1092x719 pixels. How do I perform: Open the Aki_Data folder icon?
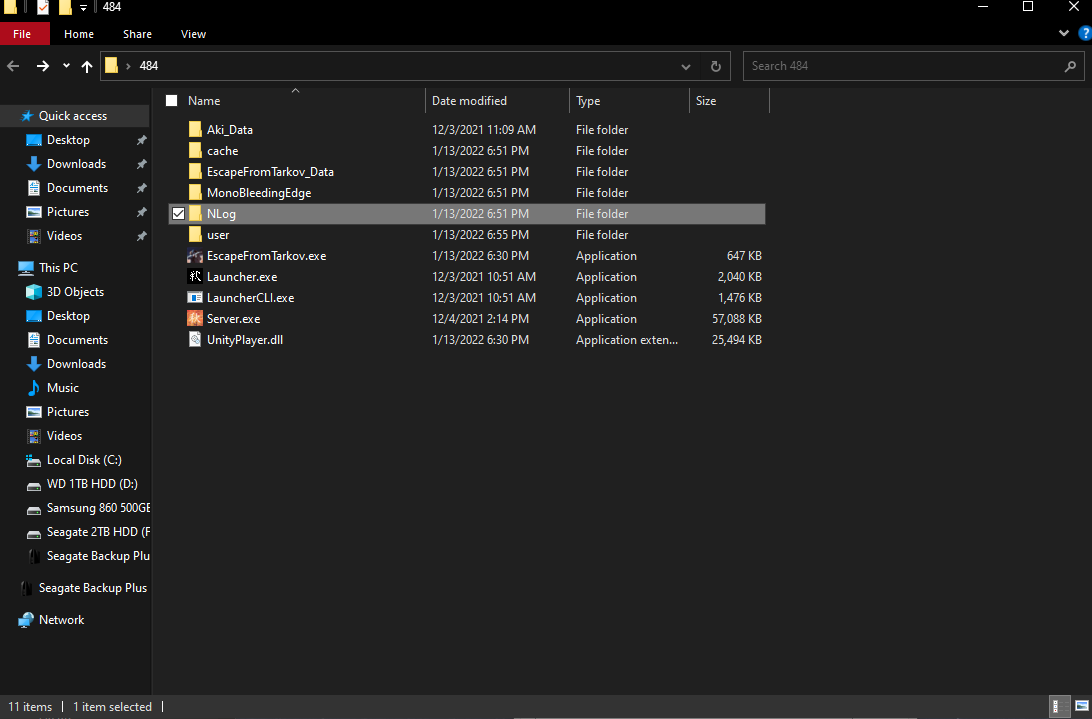coord(195,130)
